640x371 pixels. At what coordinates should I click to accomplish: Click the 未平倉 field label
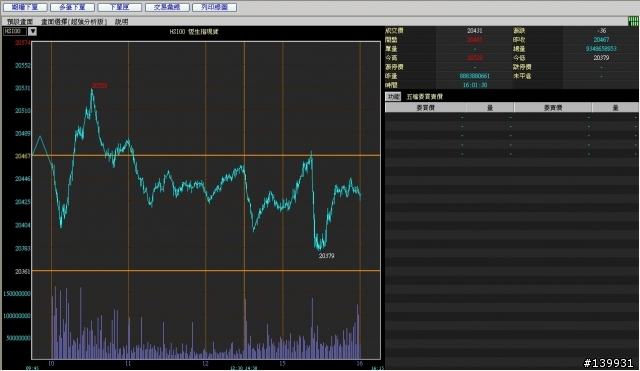(522, 76)
